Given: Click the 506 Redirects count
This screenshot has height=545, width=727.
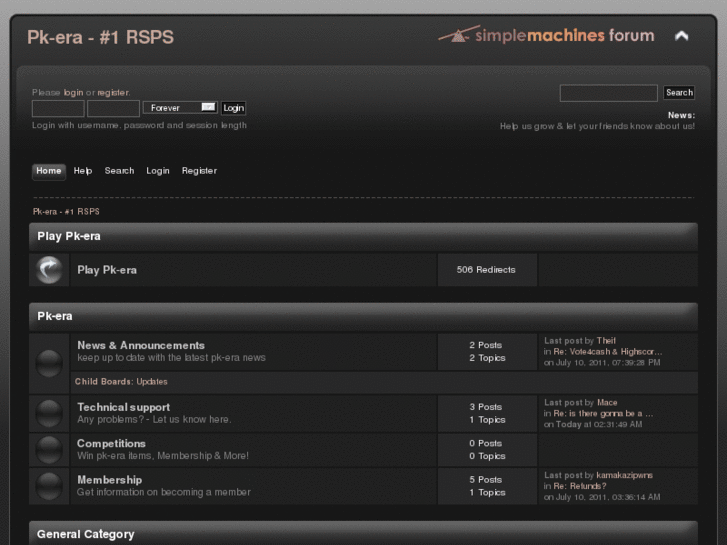Looking at the screenshot, I should coord(486,269).
